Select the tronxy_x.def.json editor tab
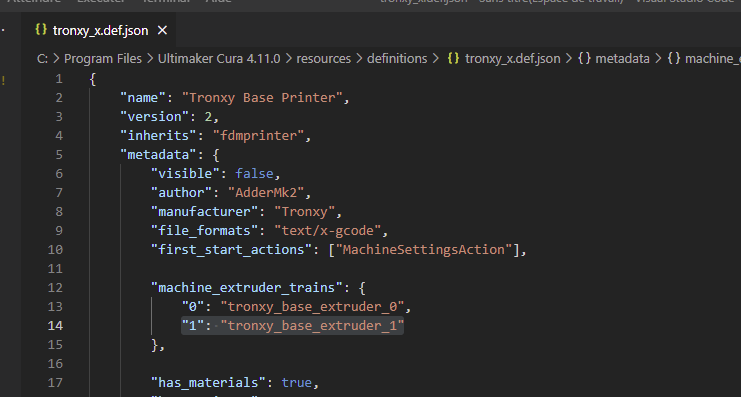 click(x=99, y=31)
